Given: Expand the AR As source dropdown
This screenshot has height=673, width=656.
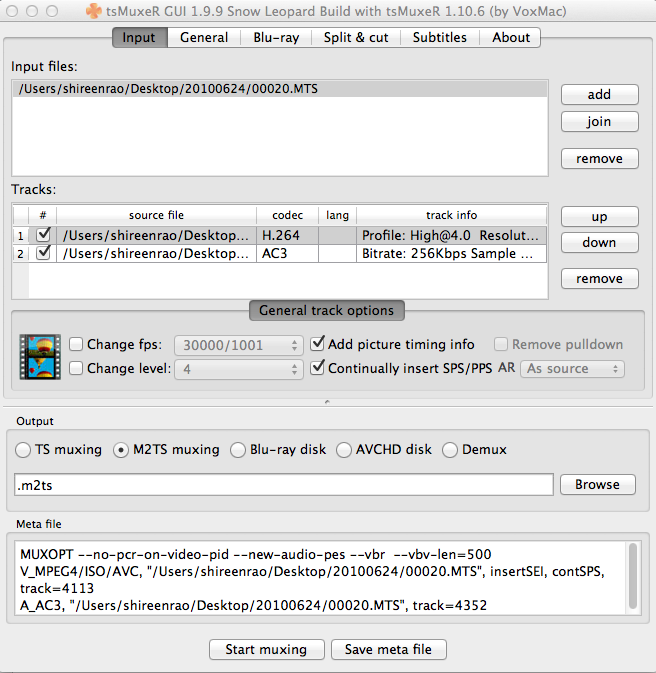Looking at the screenshot, I should [572, 369].
